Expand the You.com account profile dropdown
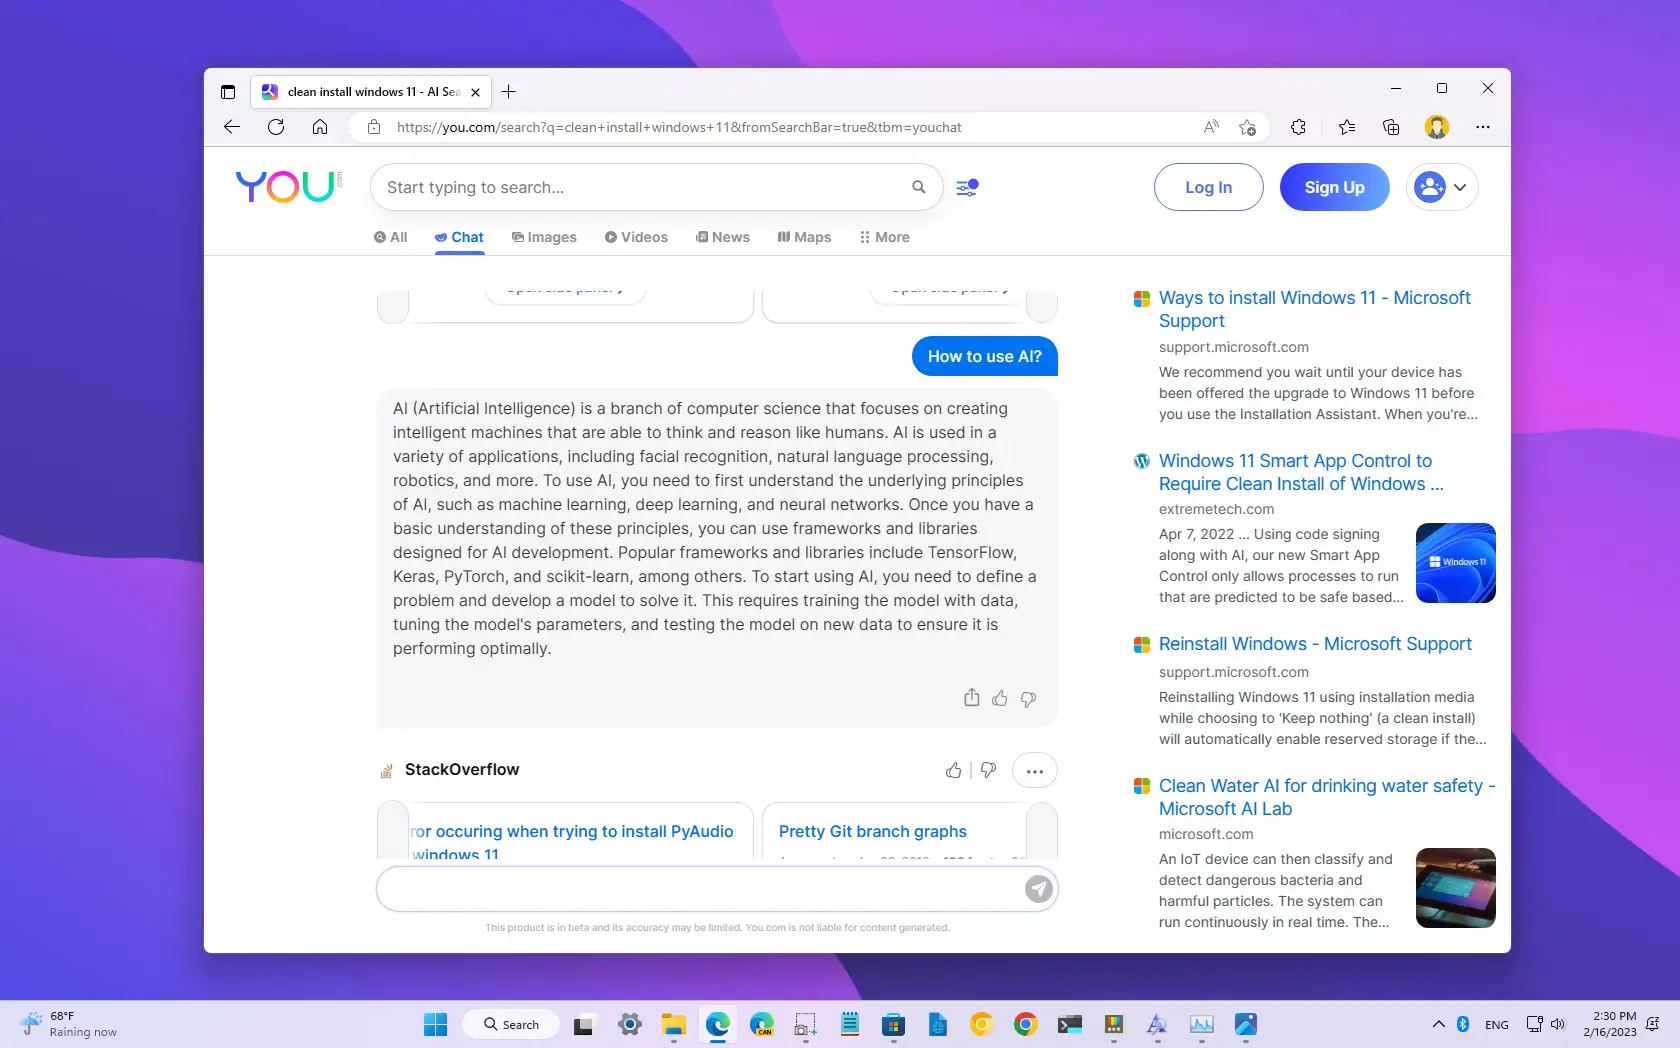This screenshot has height=1048, width=1680. 1442,187
